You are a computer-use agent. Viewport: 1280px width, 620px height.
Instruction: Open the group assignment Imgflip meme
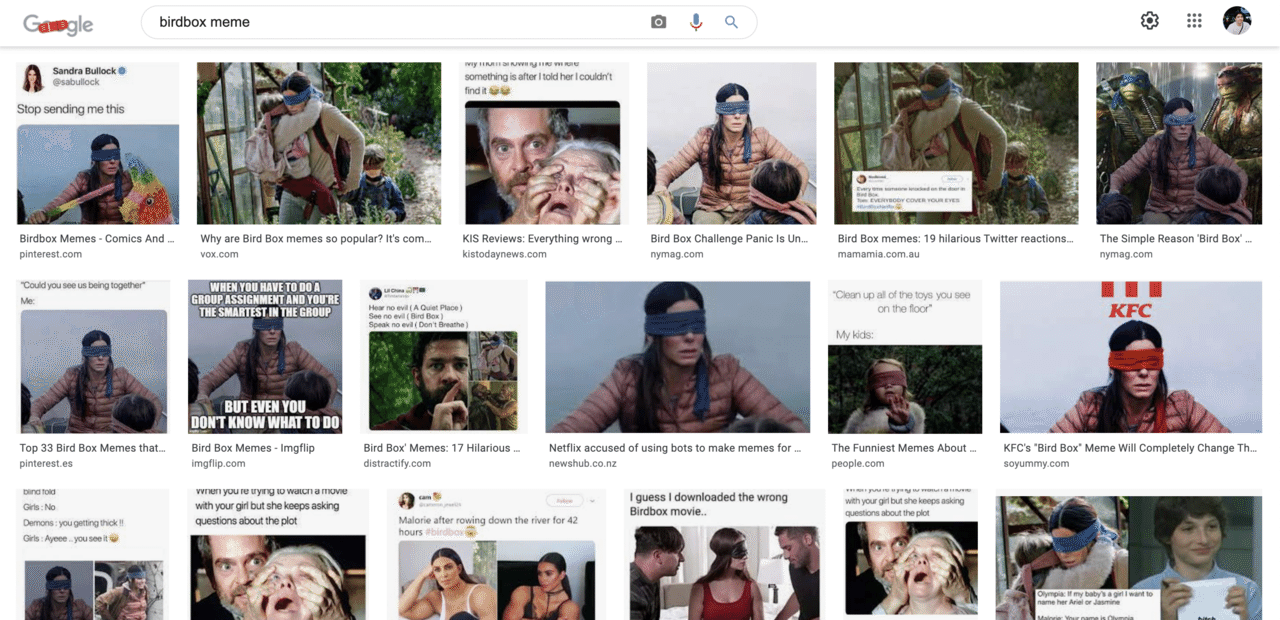point(265,356)
